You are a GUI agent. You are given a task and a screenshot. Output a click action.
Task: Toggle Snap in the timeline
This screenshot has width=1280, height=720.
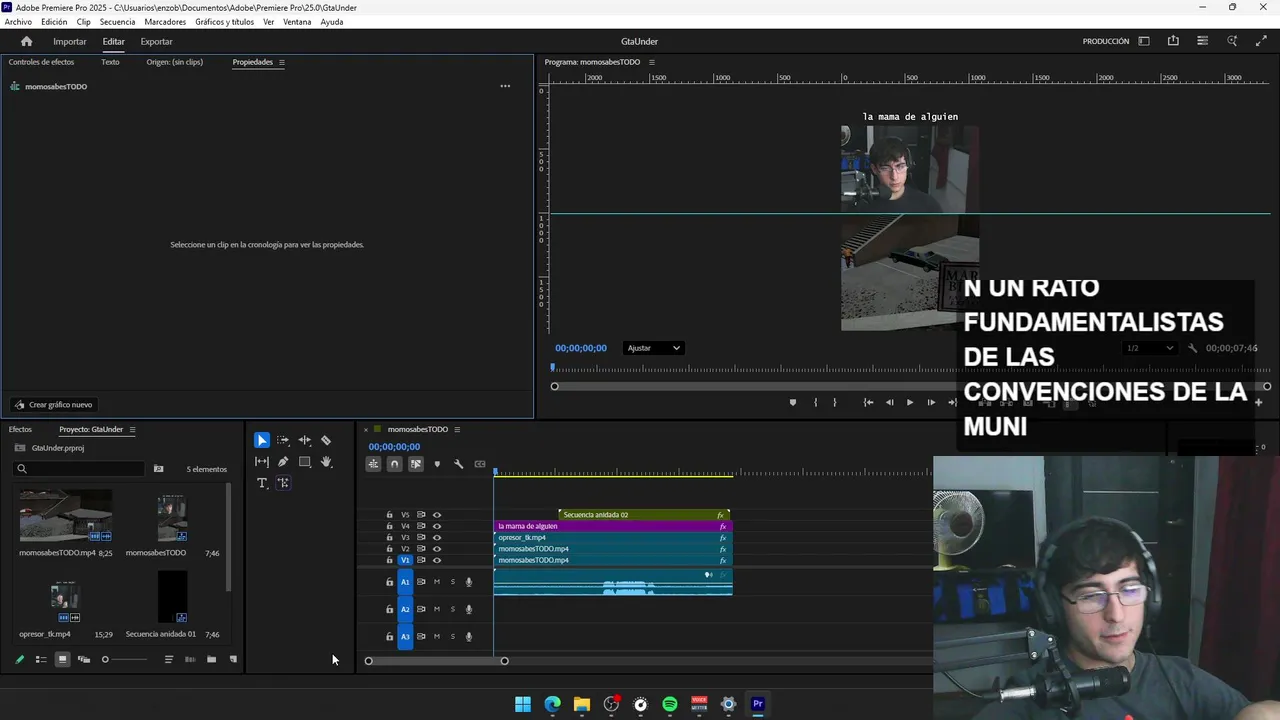point(394,464)
